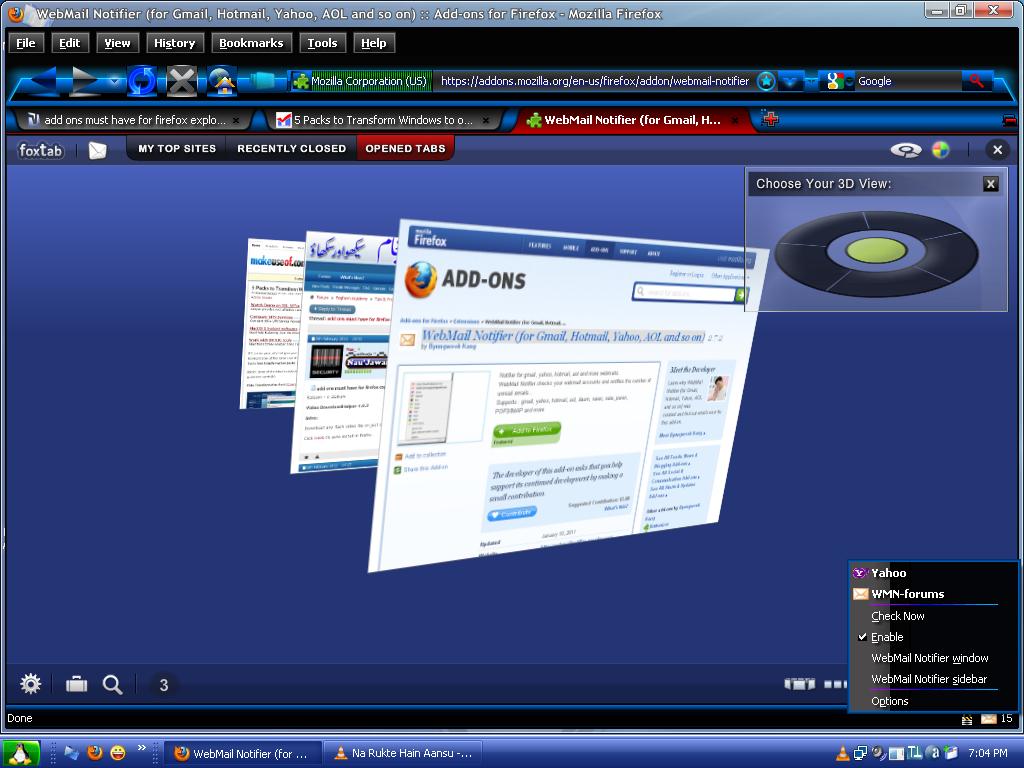This screenshot has width=1024, height=768.
Task: Open the File menu
Action: (25, 43)
